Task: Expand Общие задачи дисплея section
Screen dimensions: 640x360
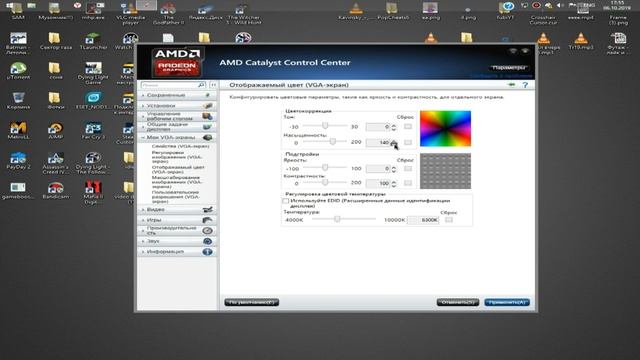Action: coord(177,127)
